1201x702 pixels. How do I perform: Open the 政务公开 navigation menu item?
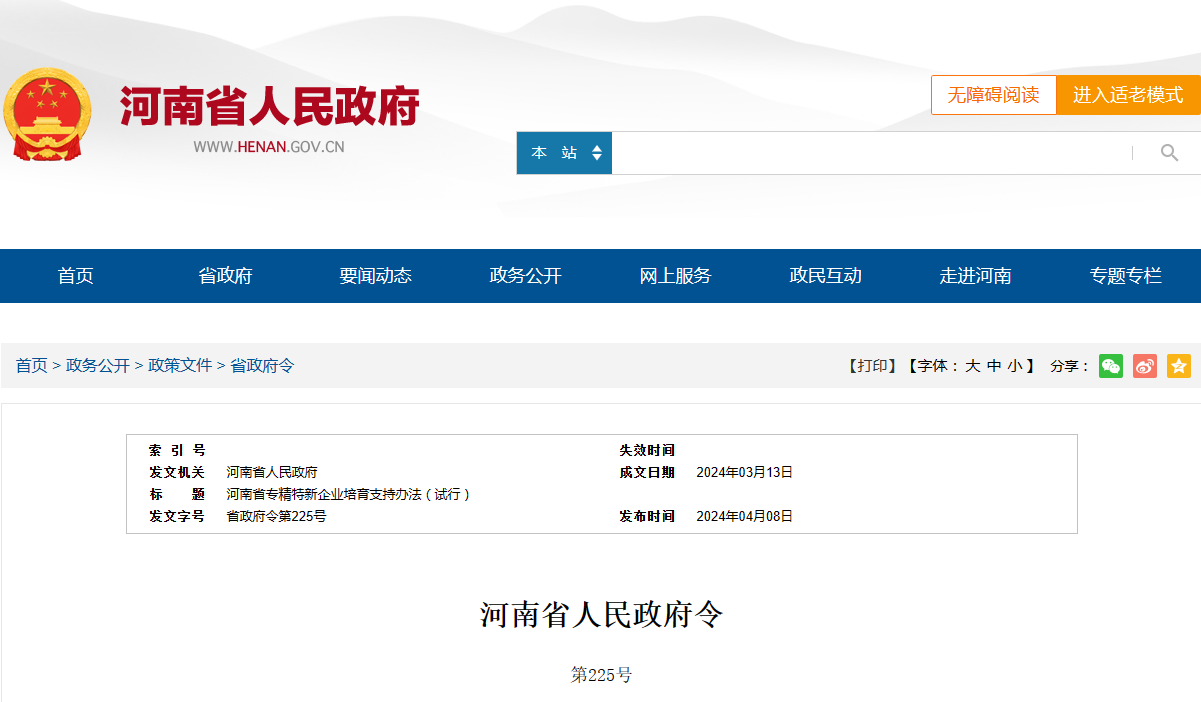525,276
